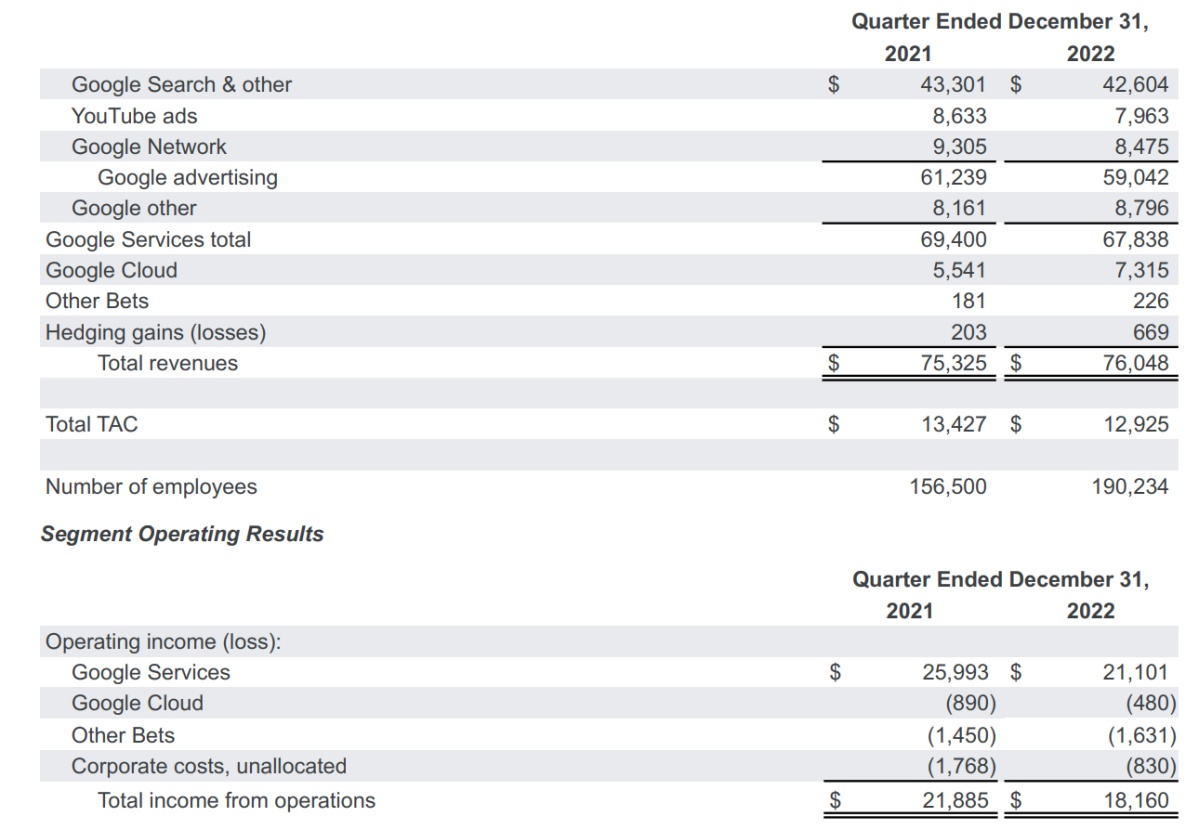Select the 18,160 operating income value
The image size is (1200, 830).
click(1135, 800)
